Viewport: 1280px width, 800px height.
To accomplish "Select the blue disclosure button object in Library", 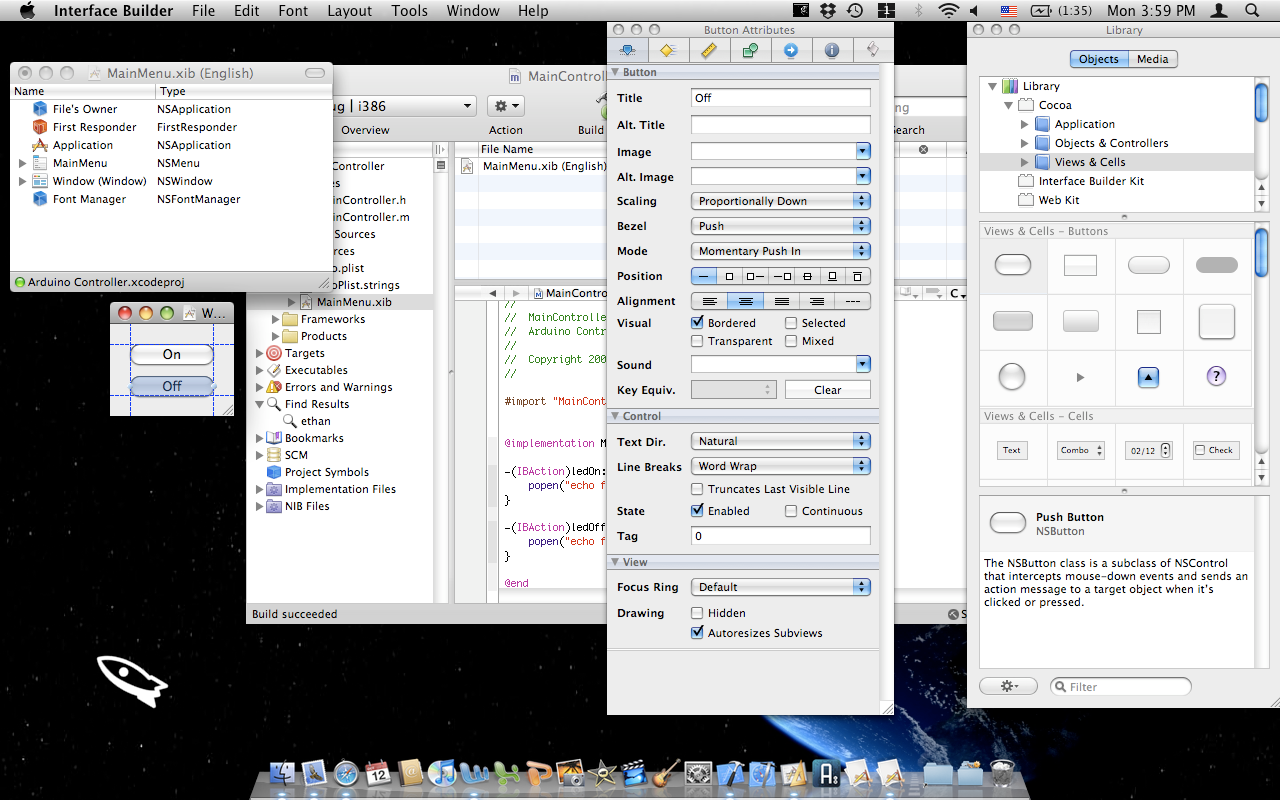I will [x=1148, y=377].
